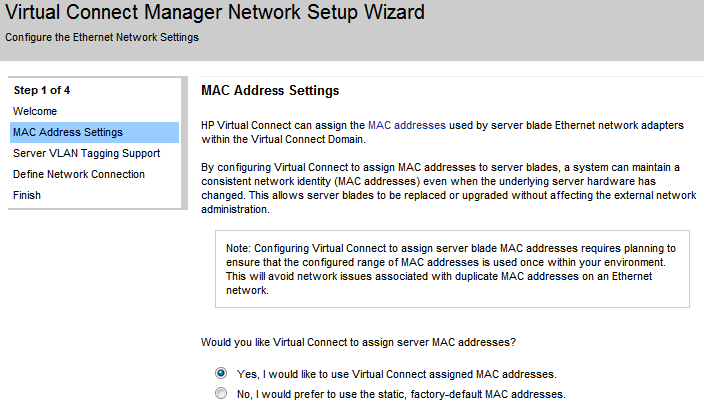Click the 'Would you like Virtual Connect' question text
The width and height of the screenshot is (704, 405).
(x=358, y=342)
